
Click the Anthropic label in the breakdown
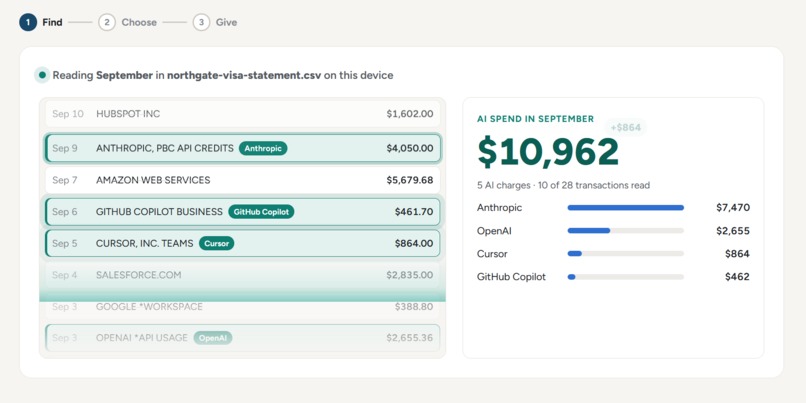point(499,208)
